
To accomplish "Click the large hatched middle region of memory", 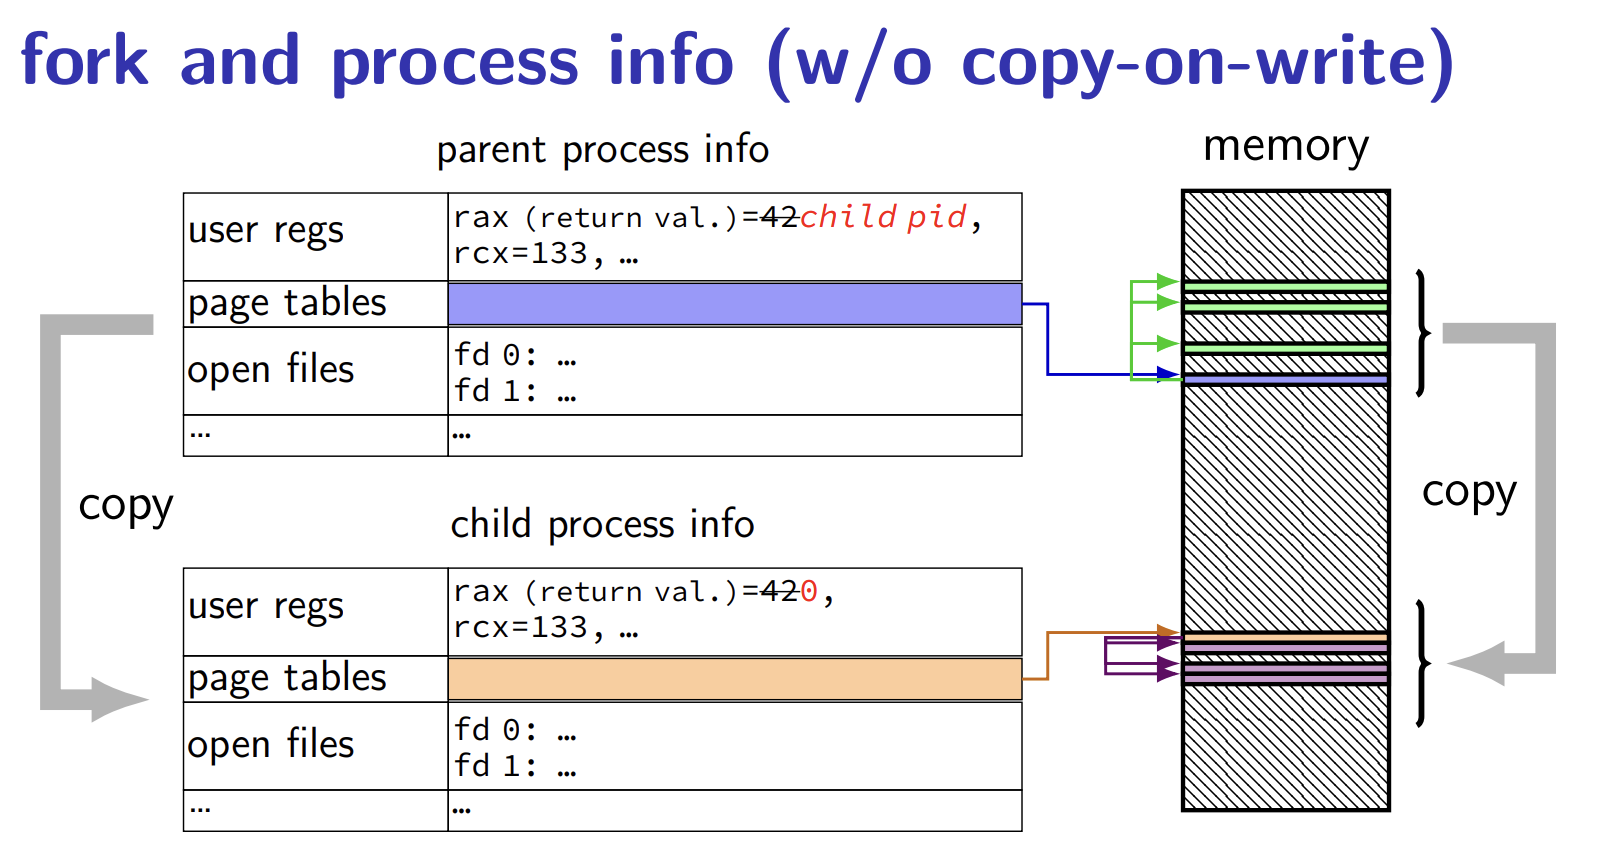I will point(1285,509).
